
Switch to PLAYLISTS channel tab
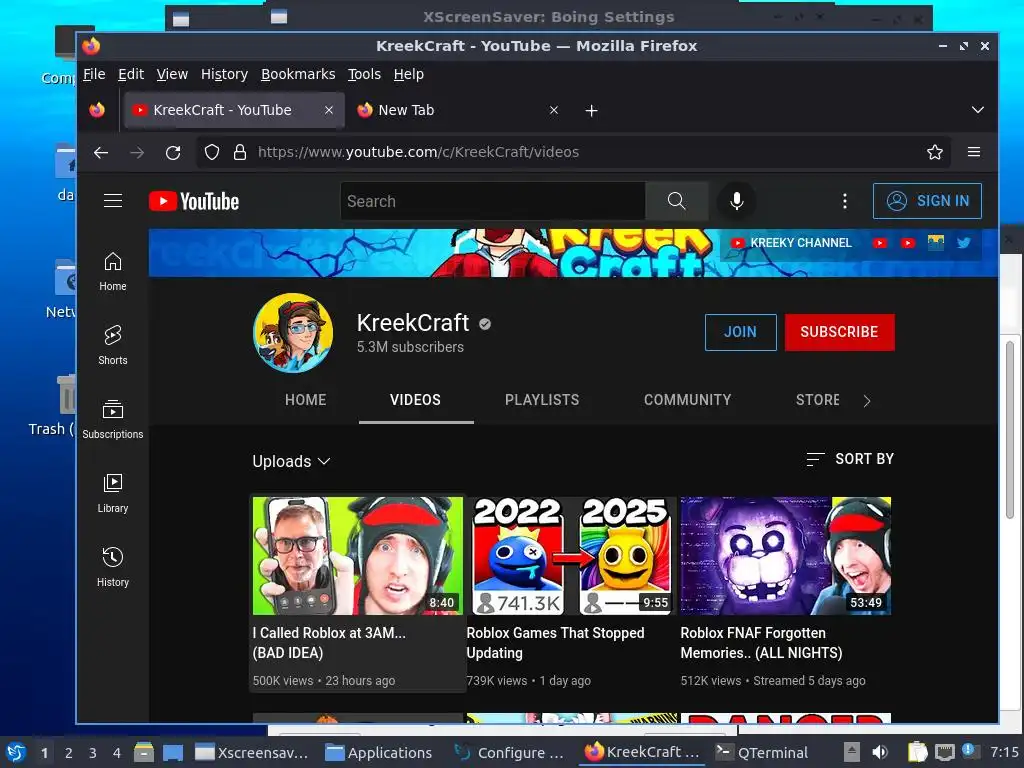(x=542, y=400)
